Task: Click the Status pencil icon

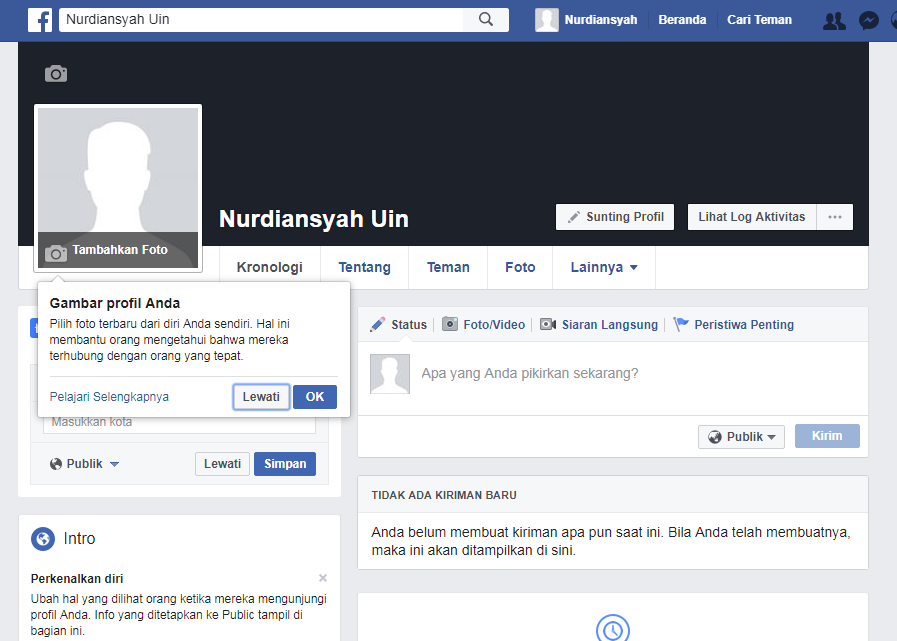Action: (x=379, y=324)
